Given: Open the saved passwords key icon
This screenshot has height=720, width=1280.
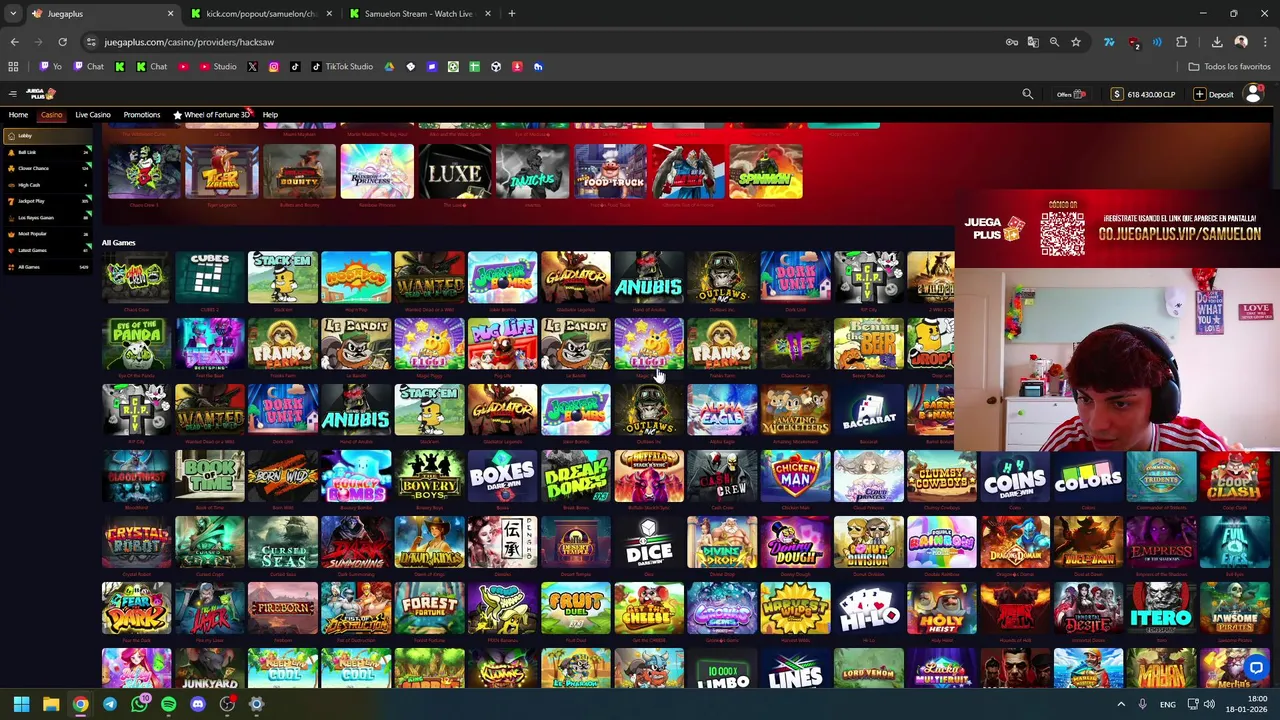Looking at the screenshot, I should (x=1012, y=42).
